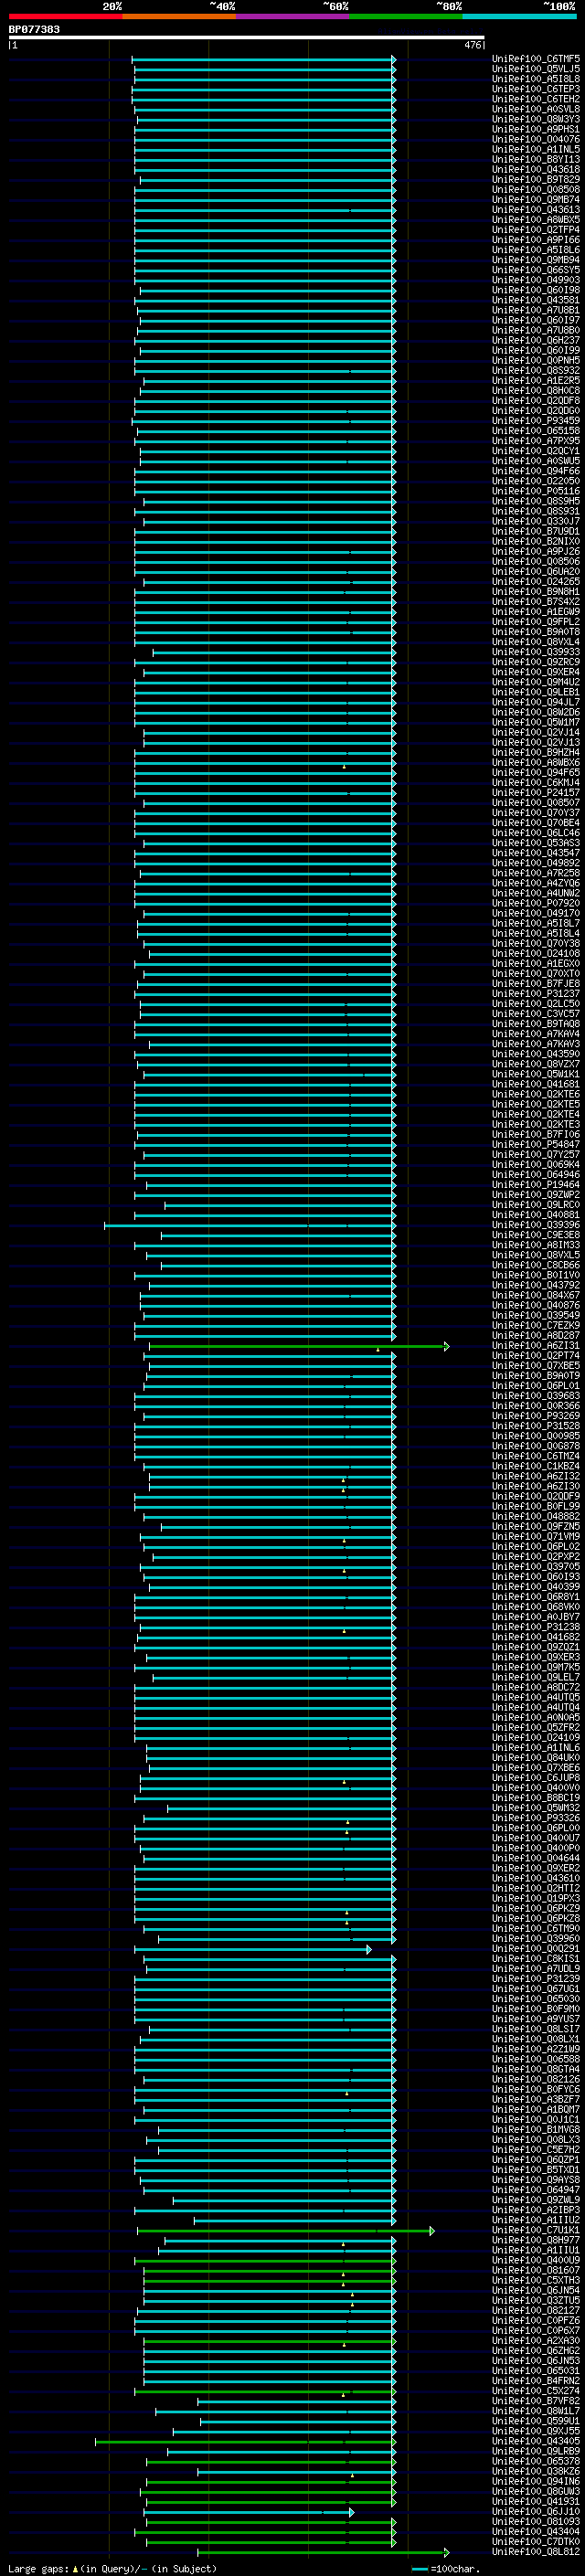
Task: Click alignment bar for UniRef100_Q39396
Action: pos(250,1225)
